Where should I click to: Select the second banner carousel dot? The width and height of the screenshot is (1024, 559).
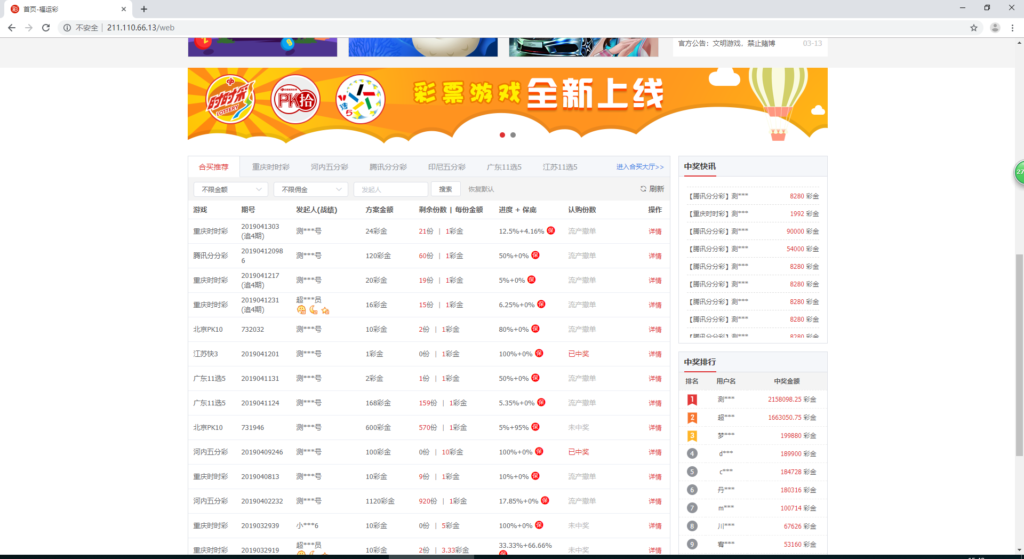(513, 134)
